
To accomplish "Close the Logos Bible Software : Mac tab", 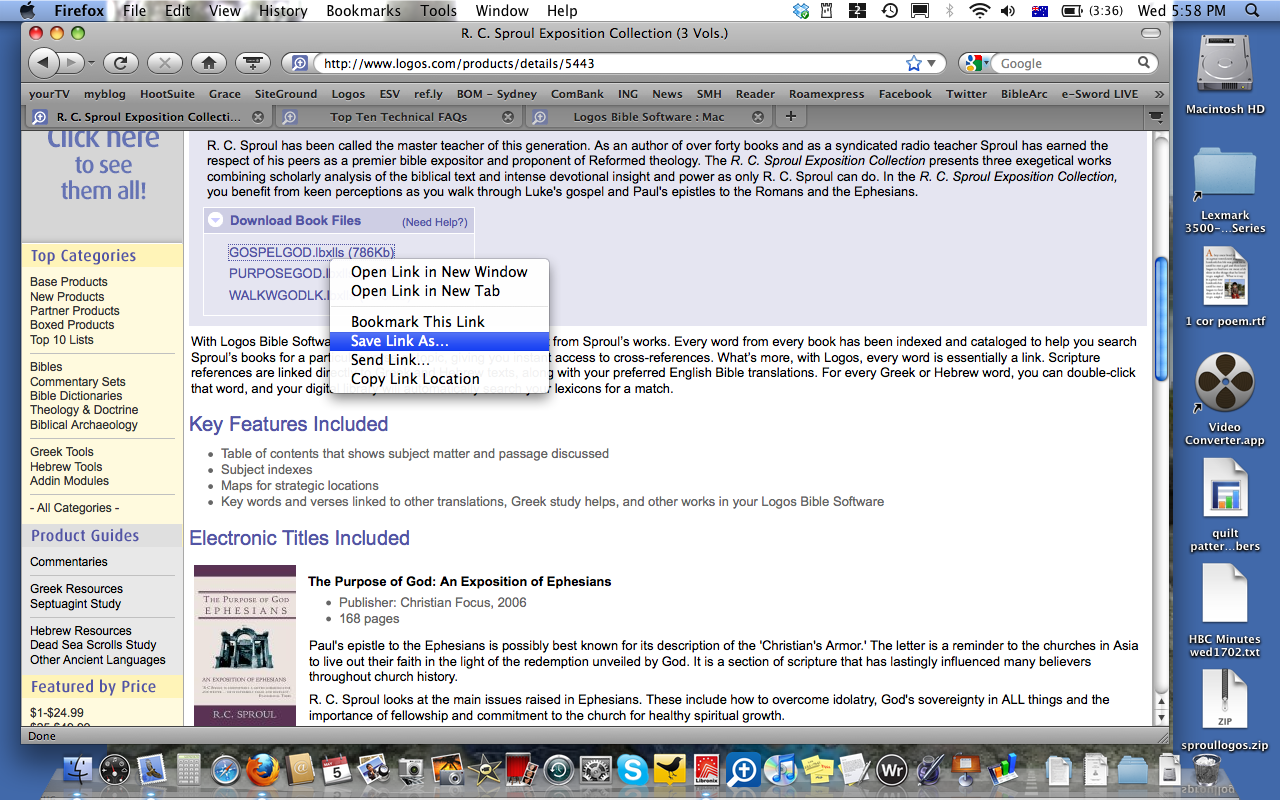I will [x=758, y=117].
